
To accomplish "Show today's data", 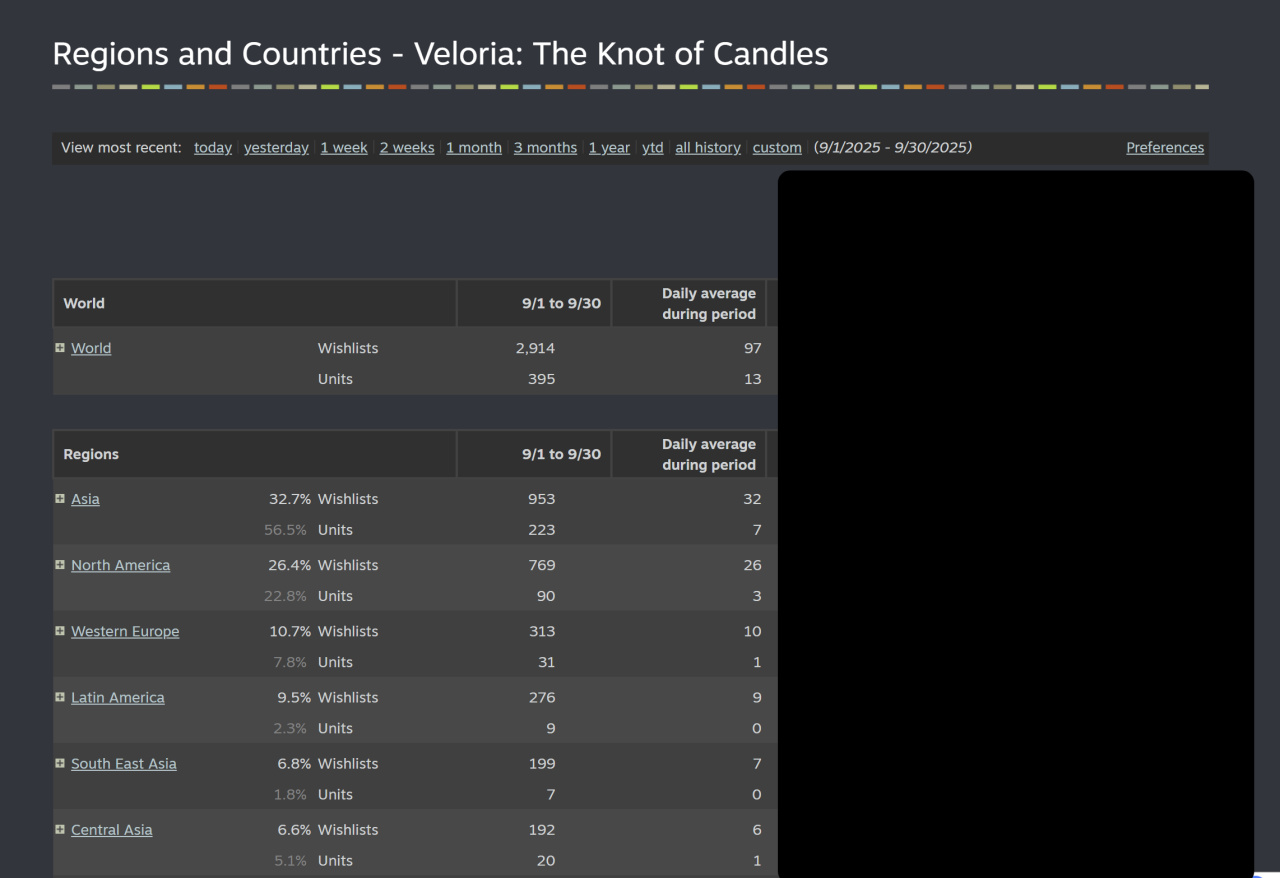I will (x=213, y=148).
